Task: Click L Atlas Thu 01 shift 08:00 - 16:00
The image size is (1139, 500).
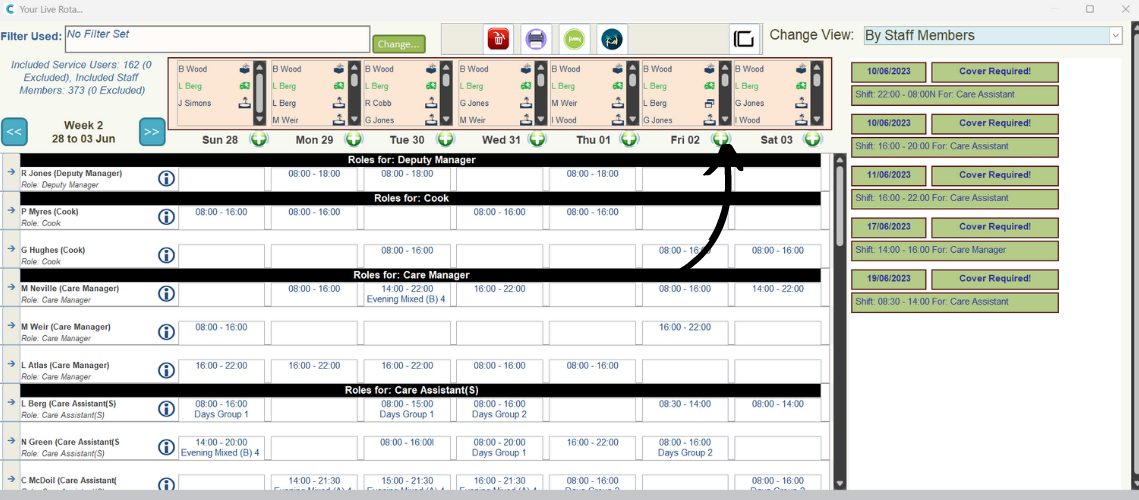Action: click(592, 366)
